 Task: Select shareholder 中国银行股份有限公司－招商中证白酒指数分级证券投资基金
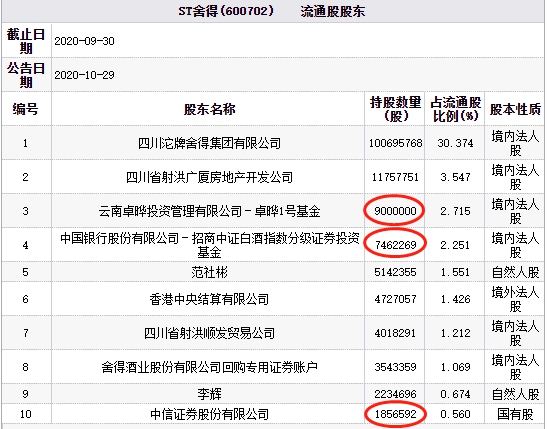point(209,245)
